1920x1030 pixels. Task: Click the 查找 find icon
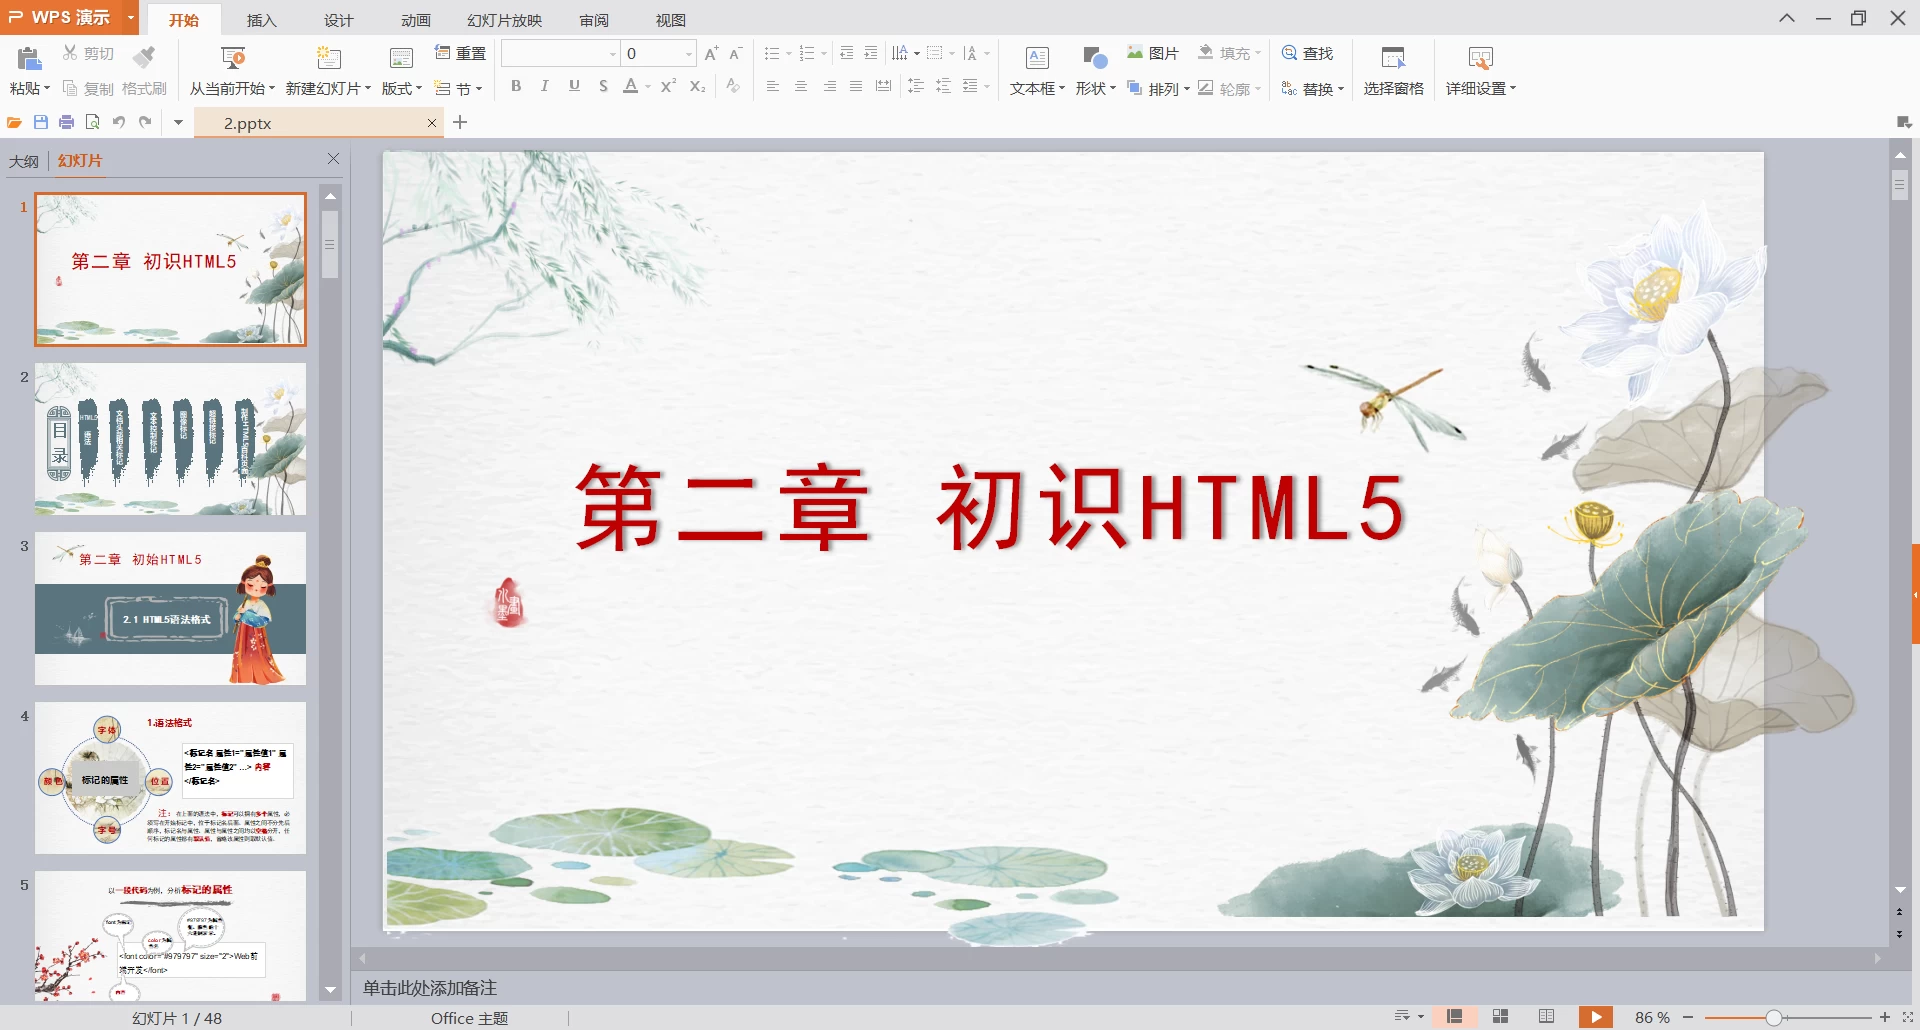[x=1308, y=53]
